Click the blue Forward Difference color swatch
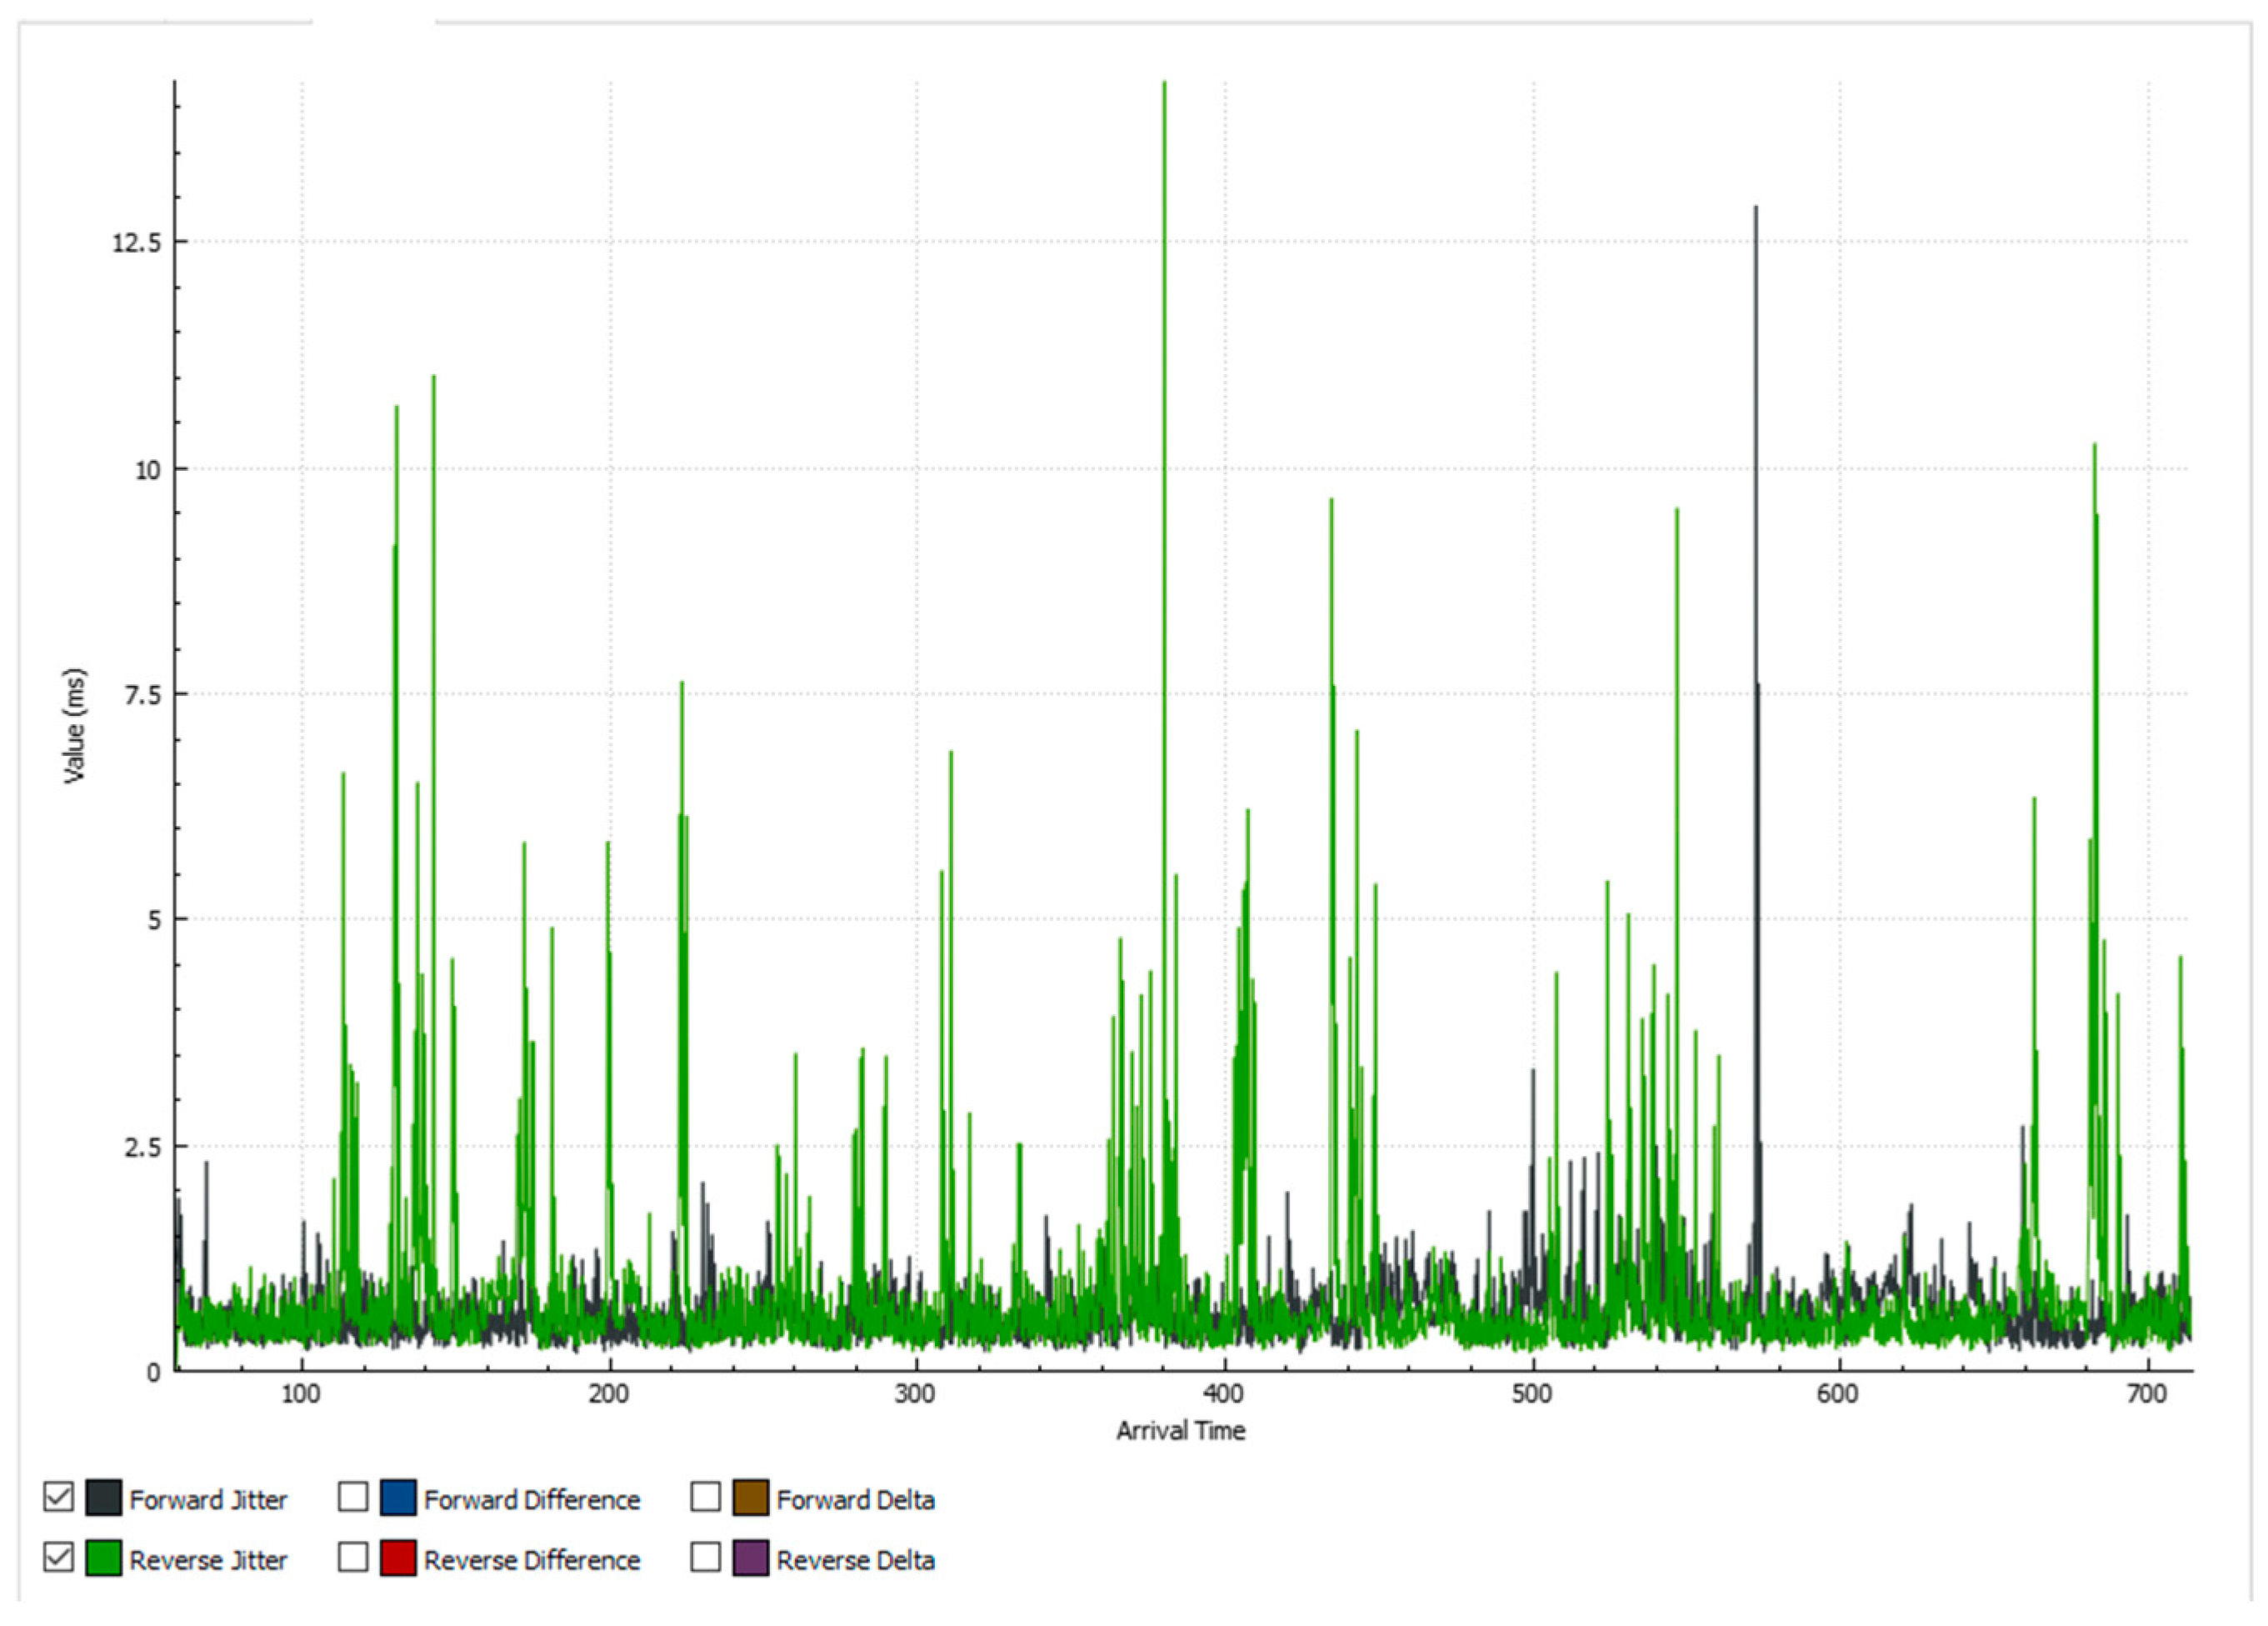This screenshot has width=2268, height=1626. coord(398,1498)
